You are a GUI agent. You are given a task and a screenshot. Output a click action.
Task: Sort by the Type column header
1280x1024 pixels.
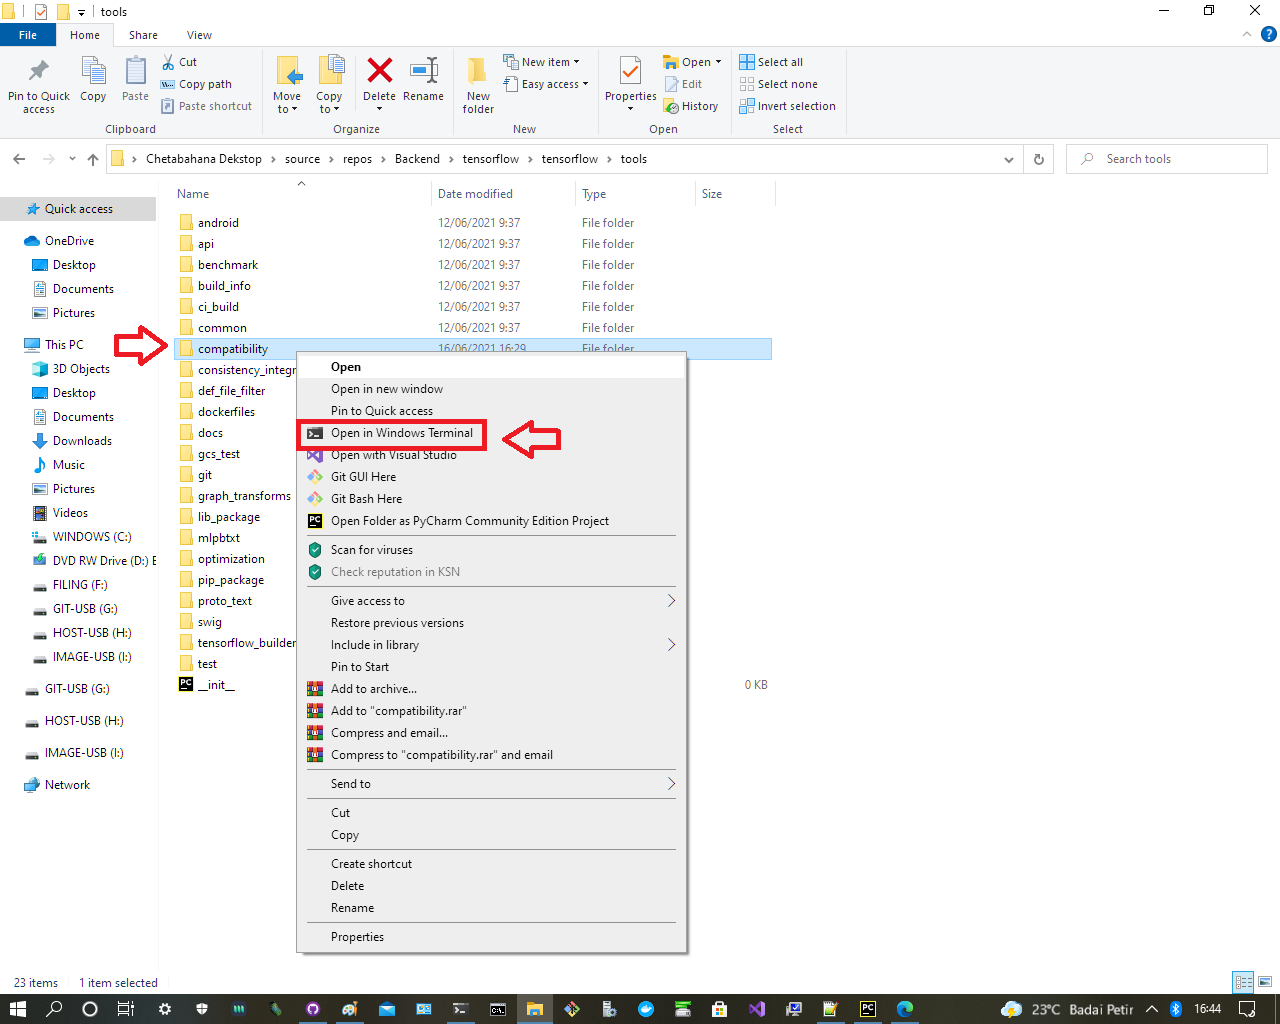click(635, 194)
